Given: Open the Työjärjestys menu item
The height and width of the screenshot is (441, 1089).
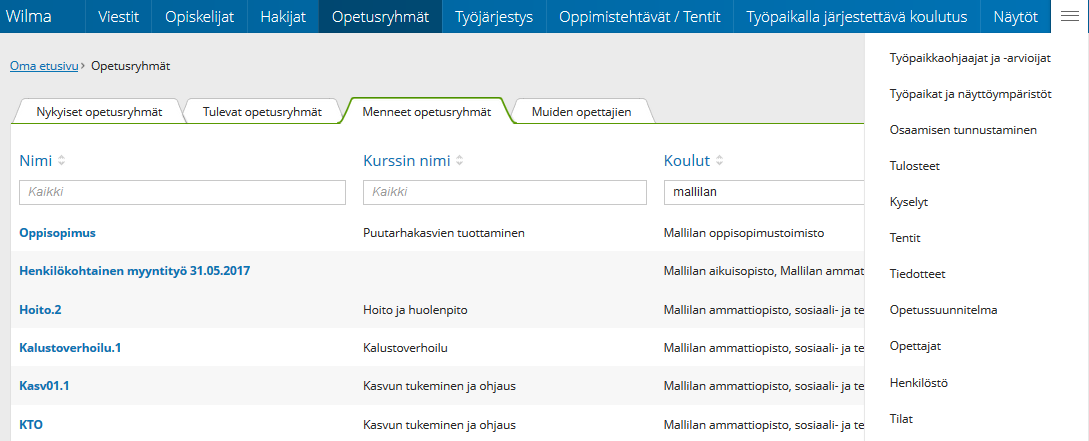Looking at the screenshot, I should pos(494,17).
